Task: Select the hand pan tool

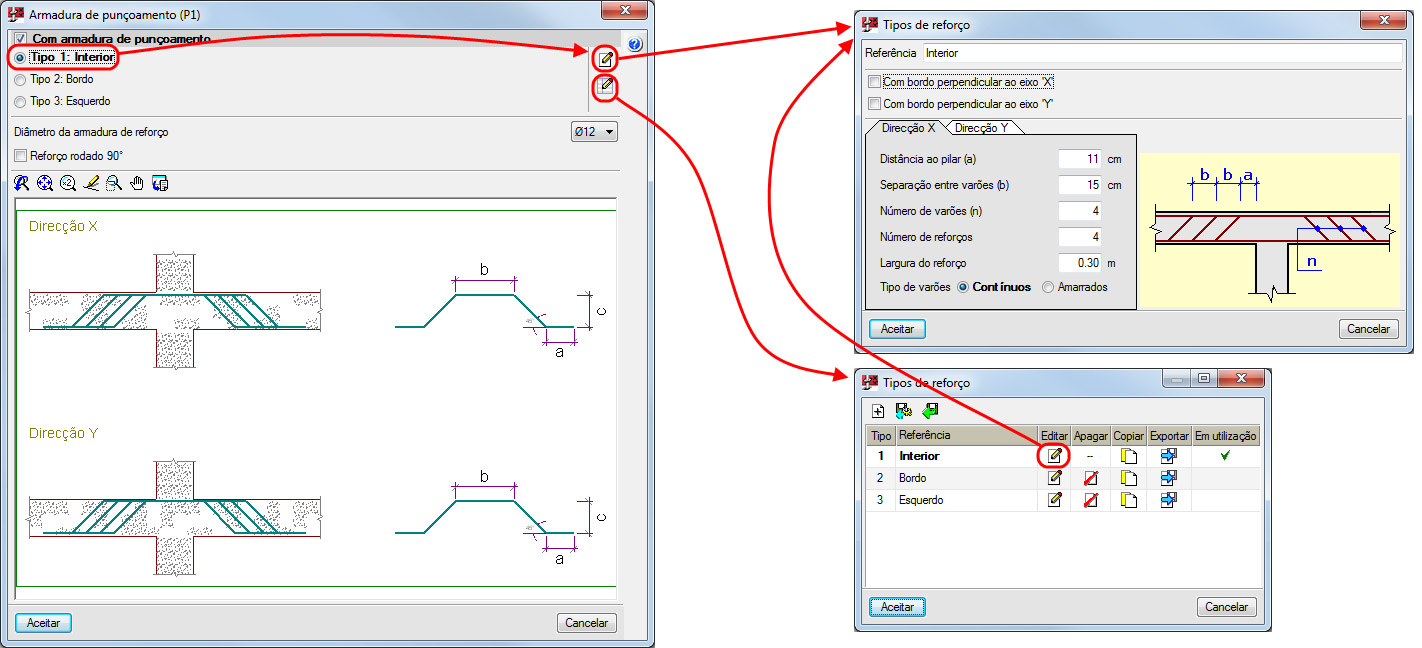Action: [x=137, y=183]
